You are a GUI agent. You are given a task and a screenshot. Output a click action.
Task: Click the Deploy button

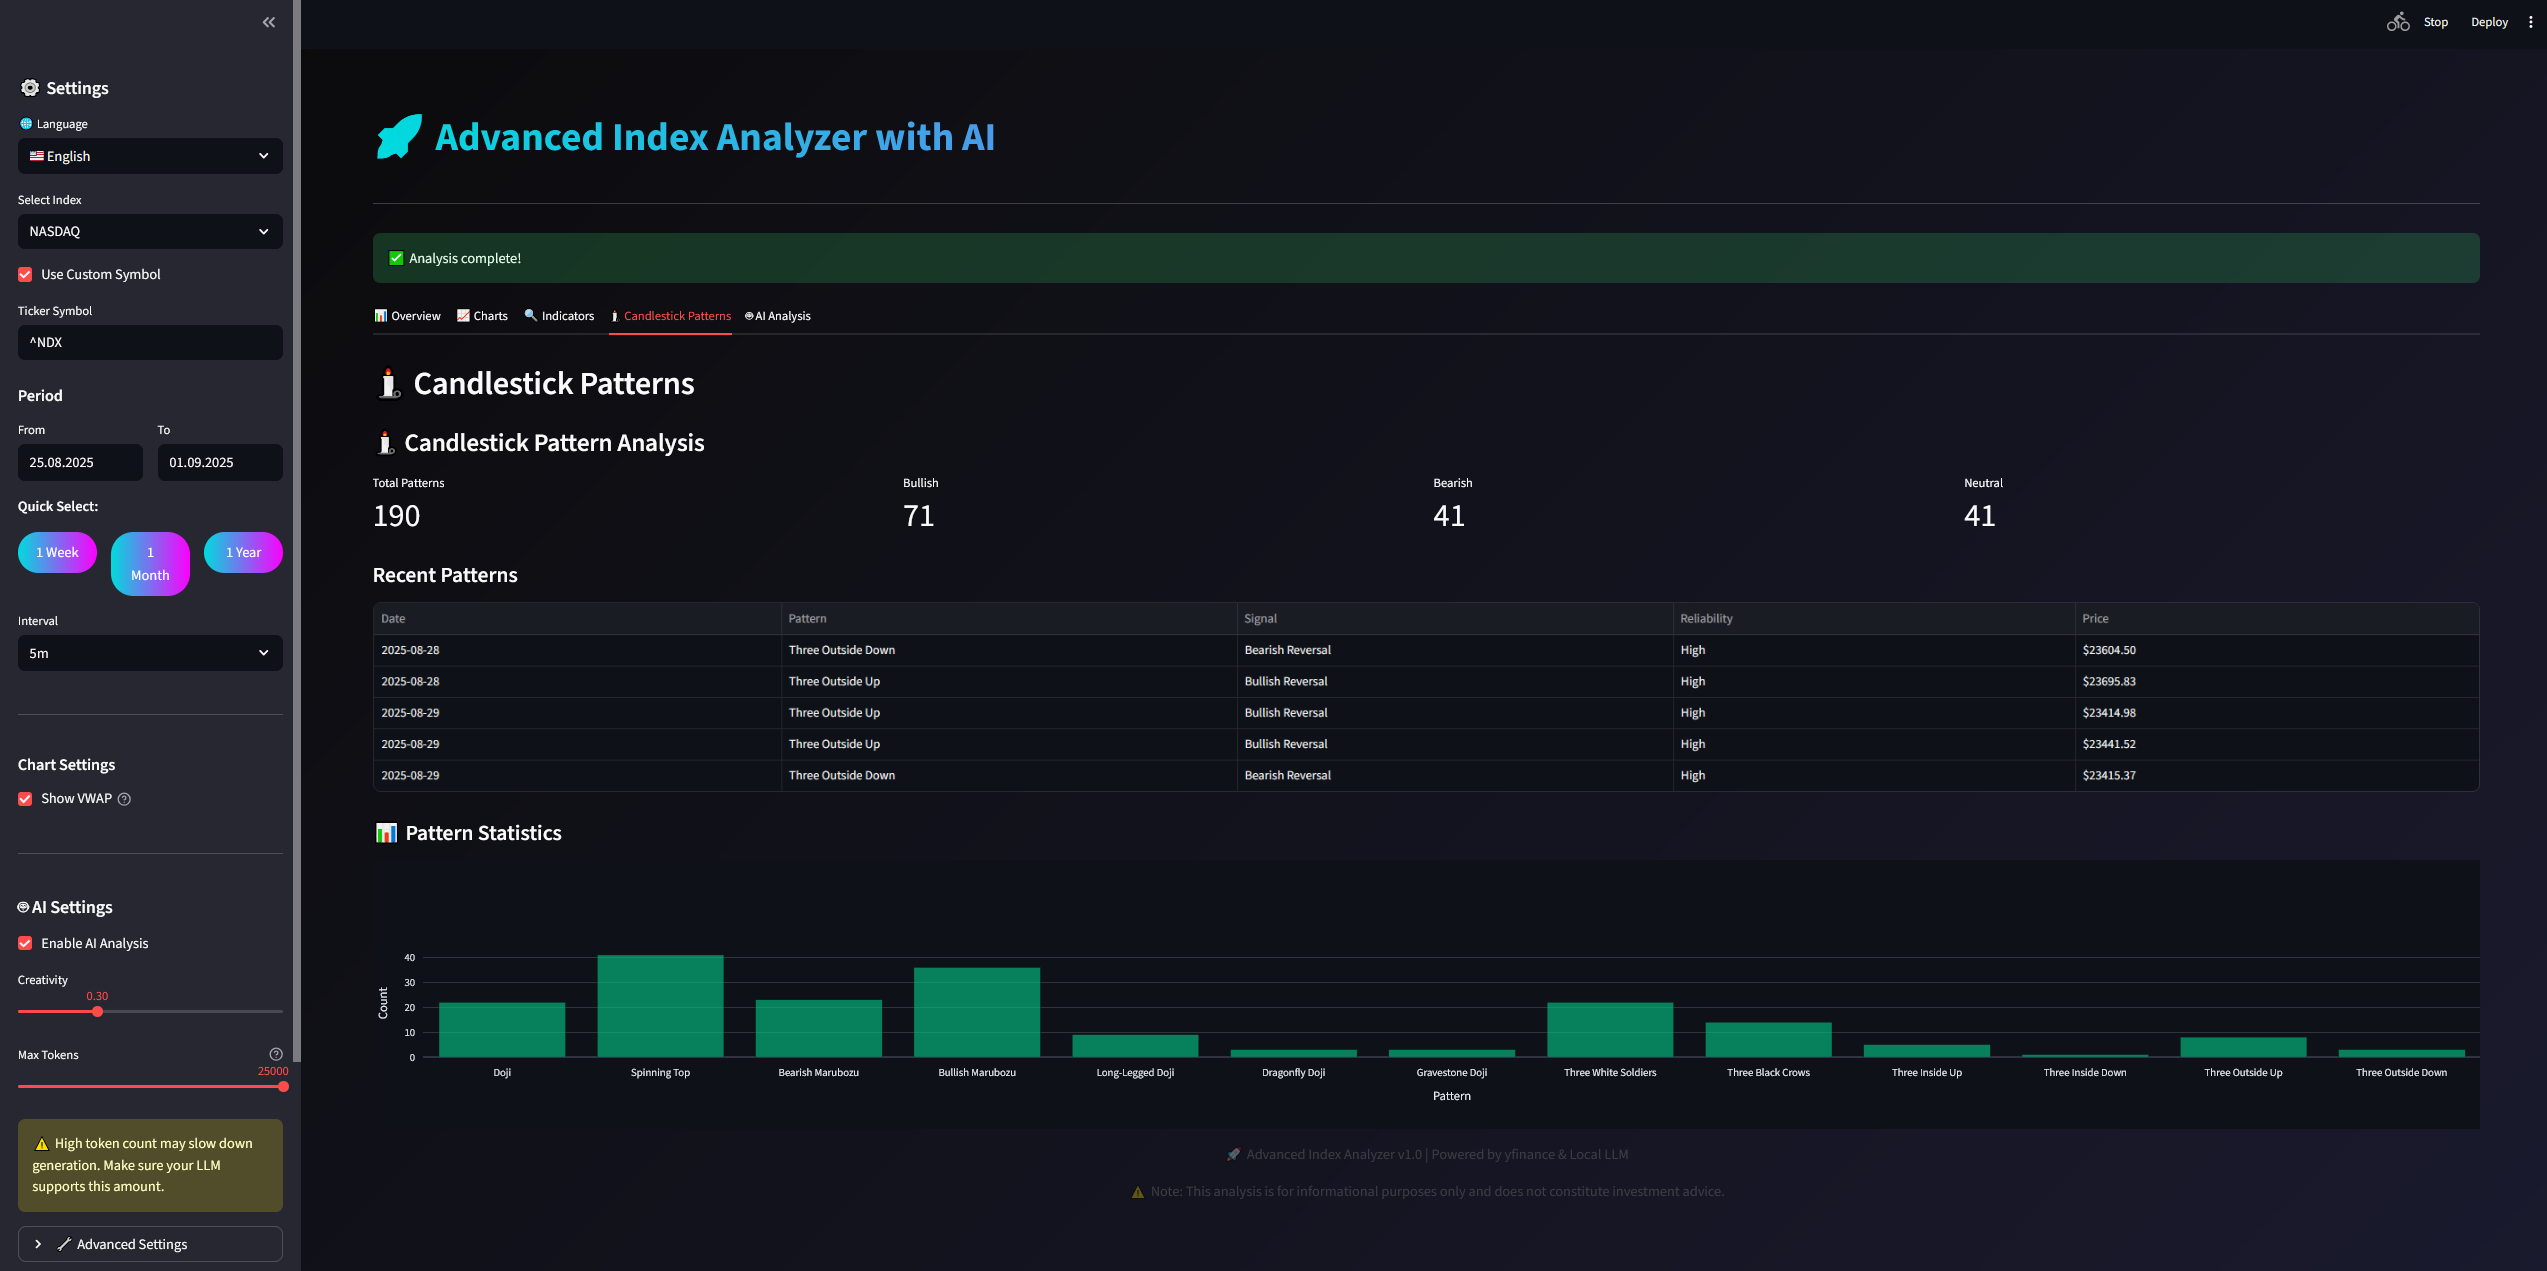coord(2488,22)
